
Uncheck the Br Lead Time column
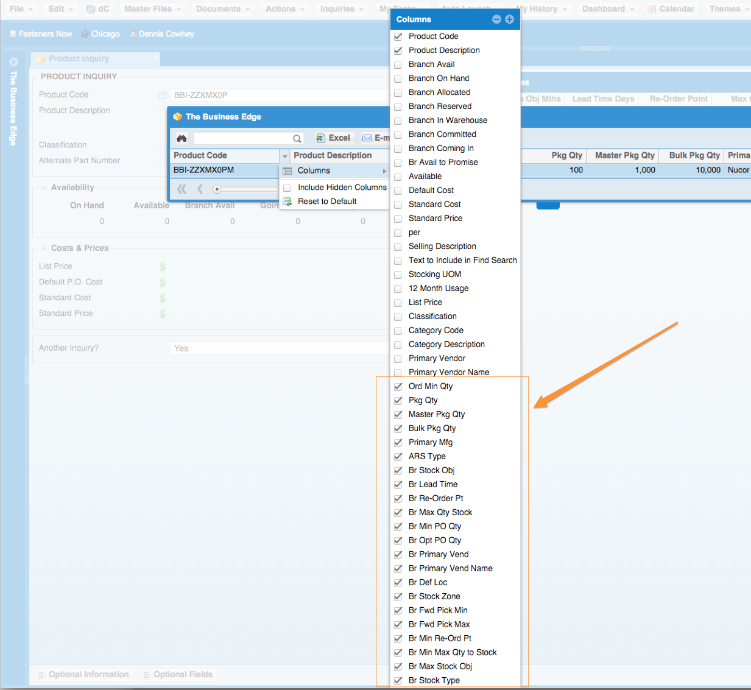click(398, 485)
